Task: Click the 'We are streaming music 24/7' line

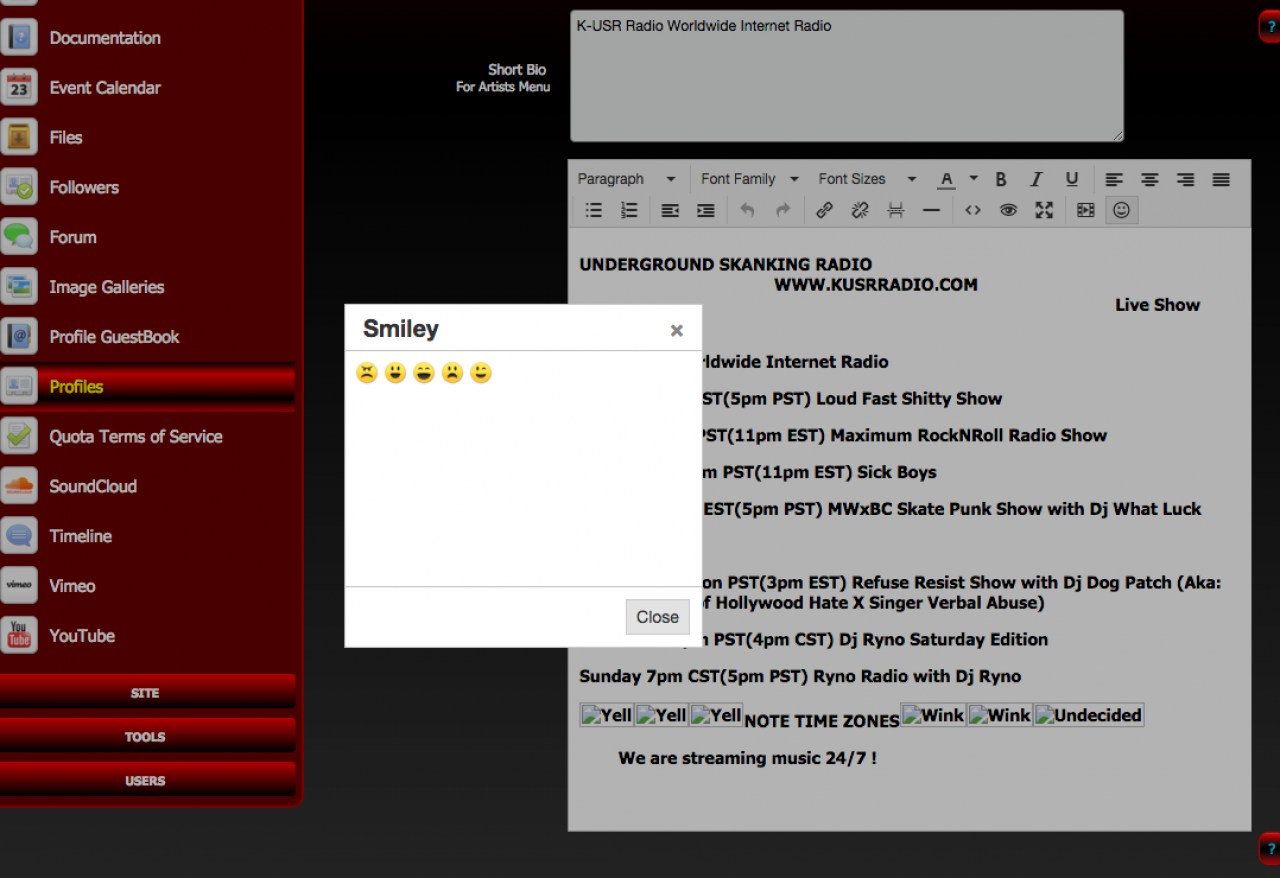Action: (748, 758)
